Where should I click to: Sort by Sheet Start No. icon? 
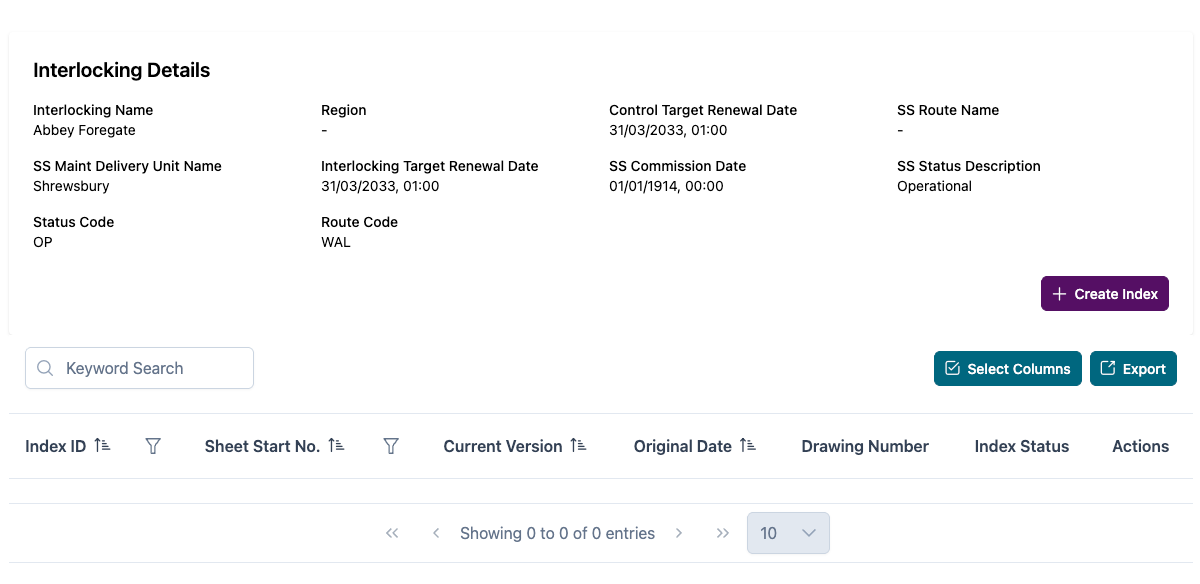pyautogui.click(x=336, y=446)
